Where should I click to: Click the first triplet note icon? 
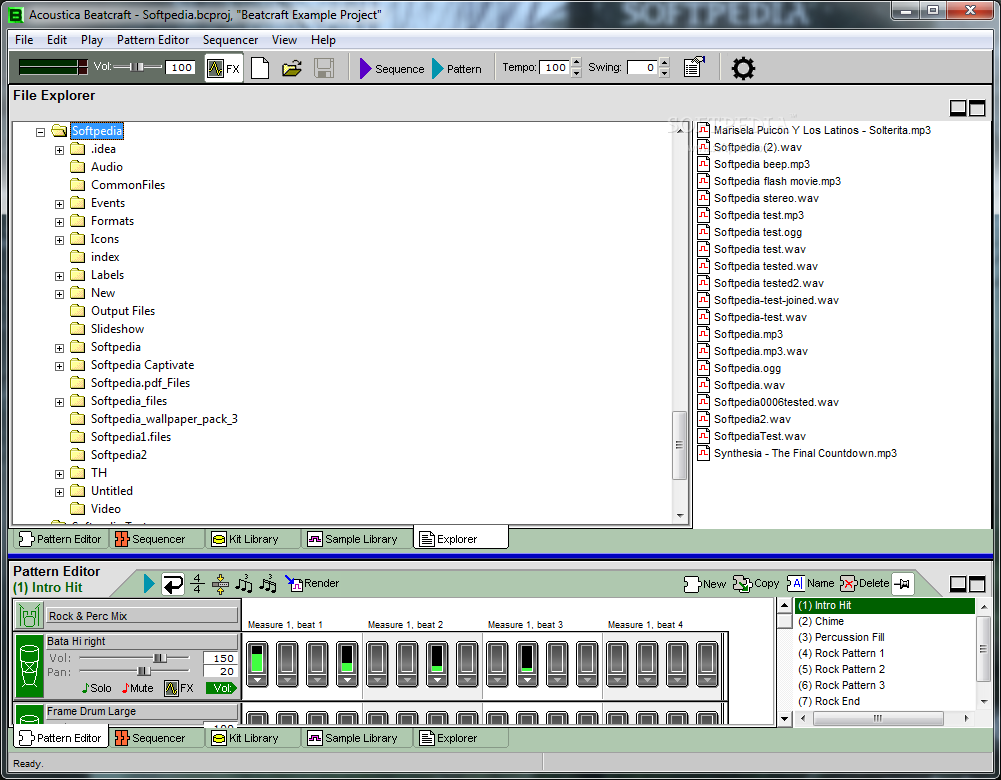[244, 583]
